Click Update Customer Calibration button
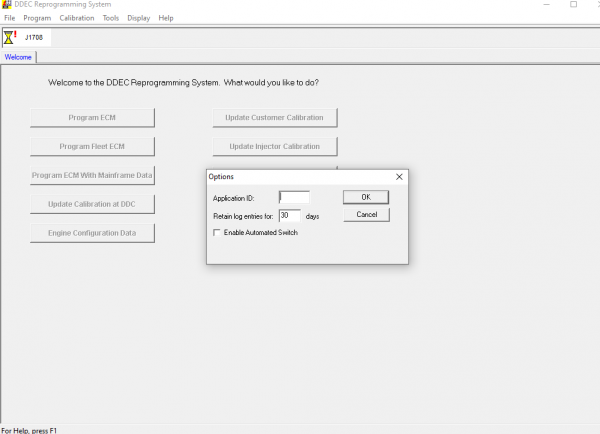Image resolution: width=600 pixels, height=434 pixels. coord(275,117)
